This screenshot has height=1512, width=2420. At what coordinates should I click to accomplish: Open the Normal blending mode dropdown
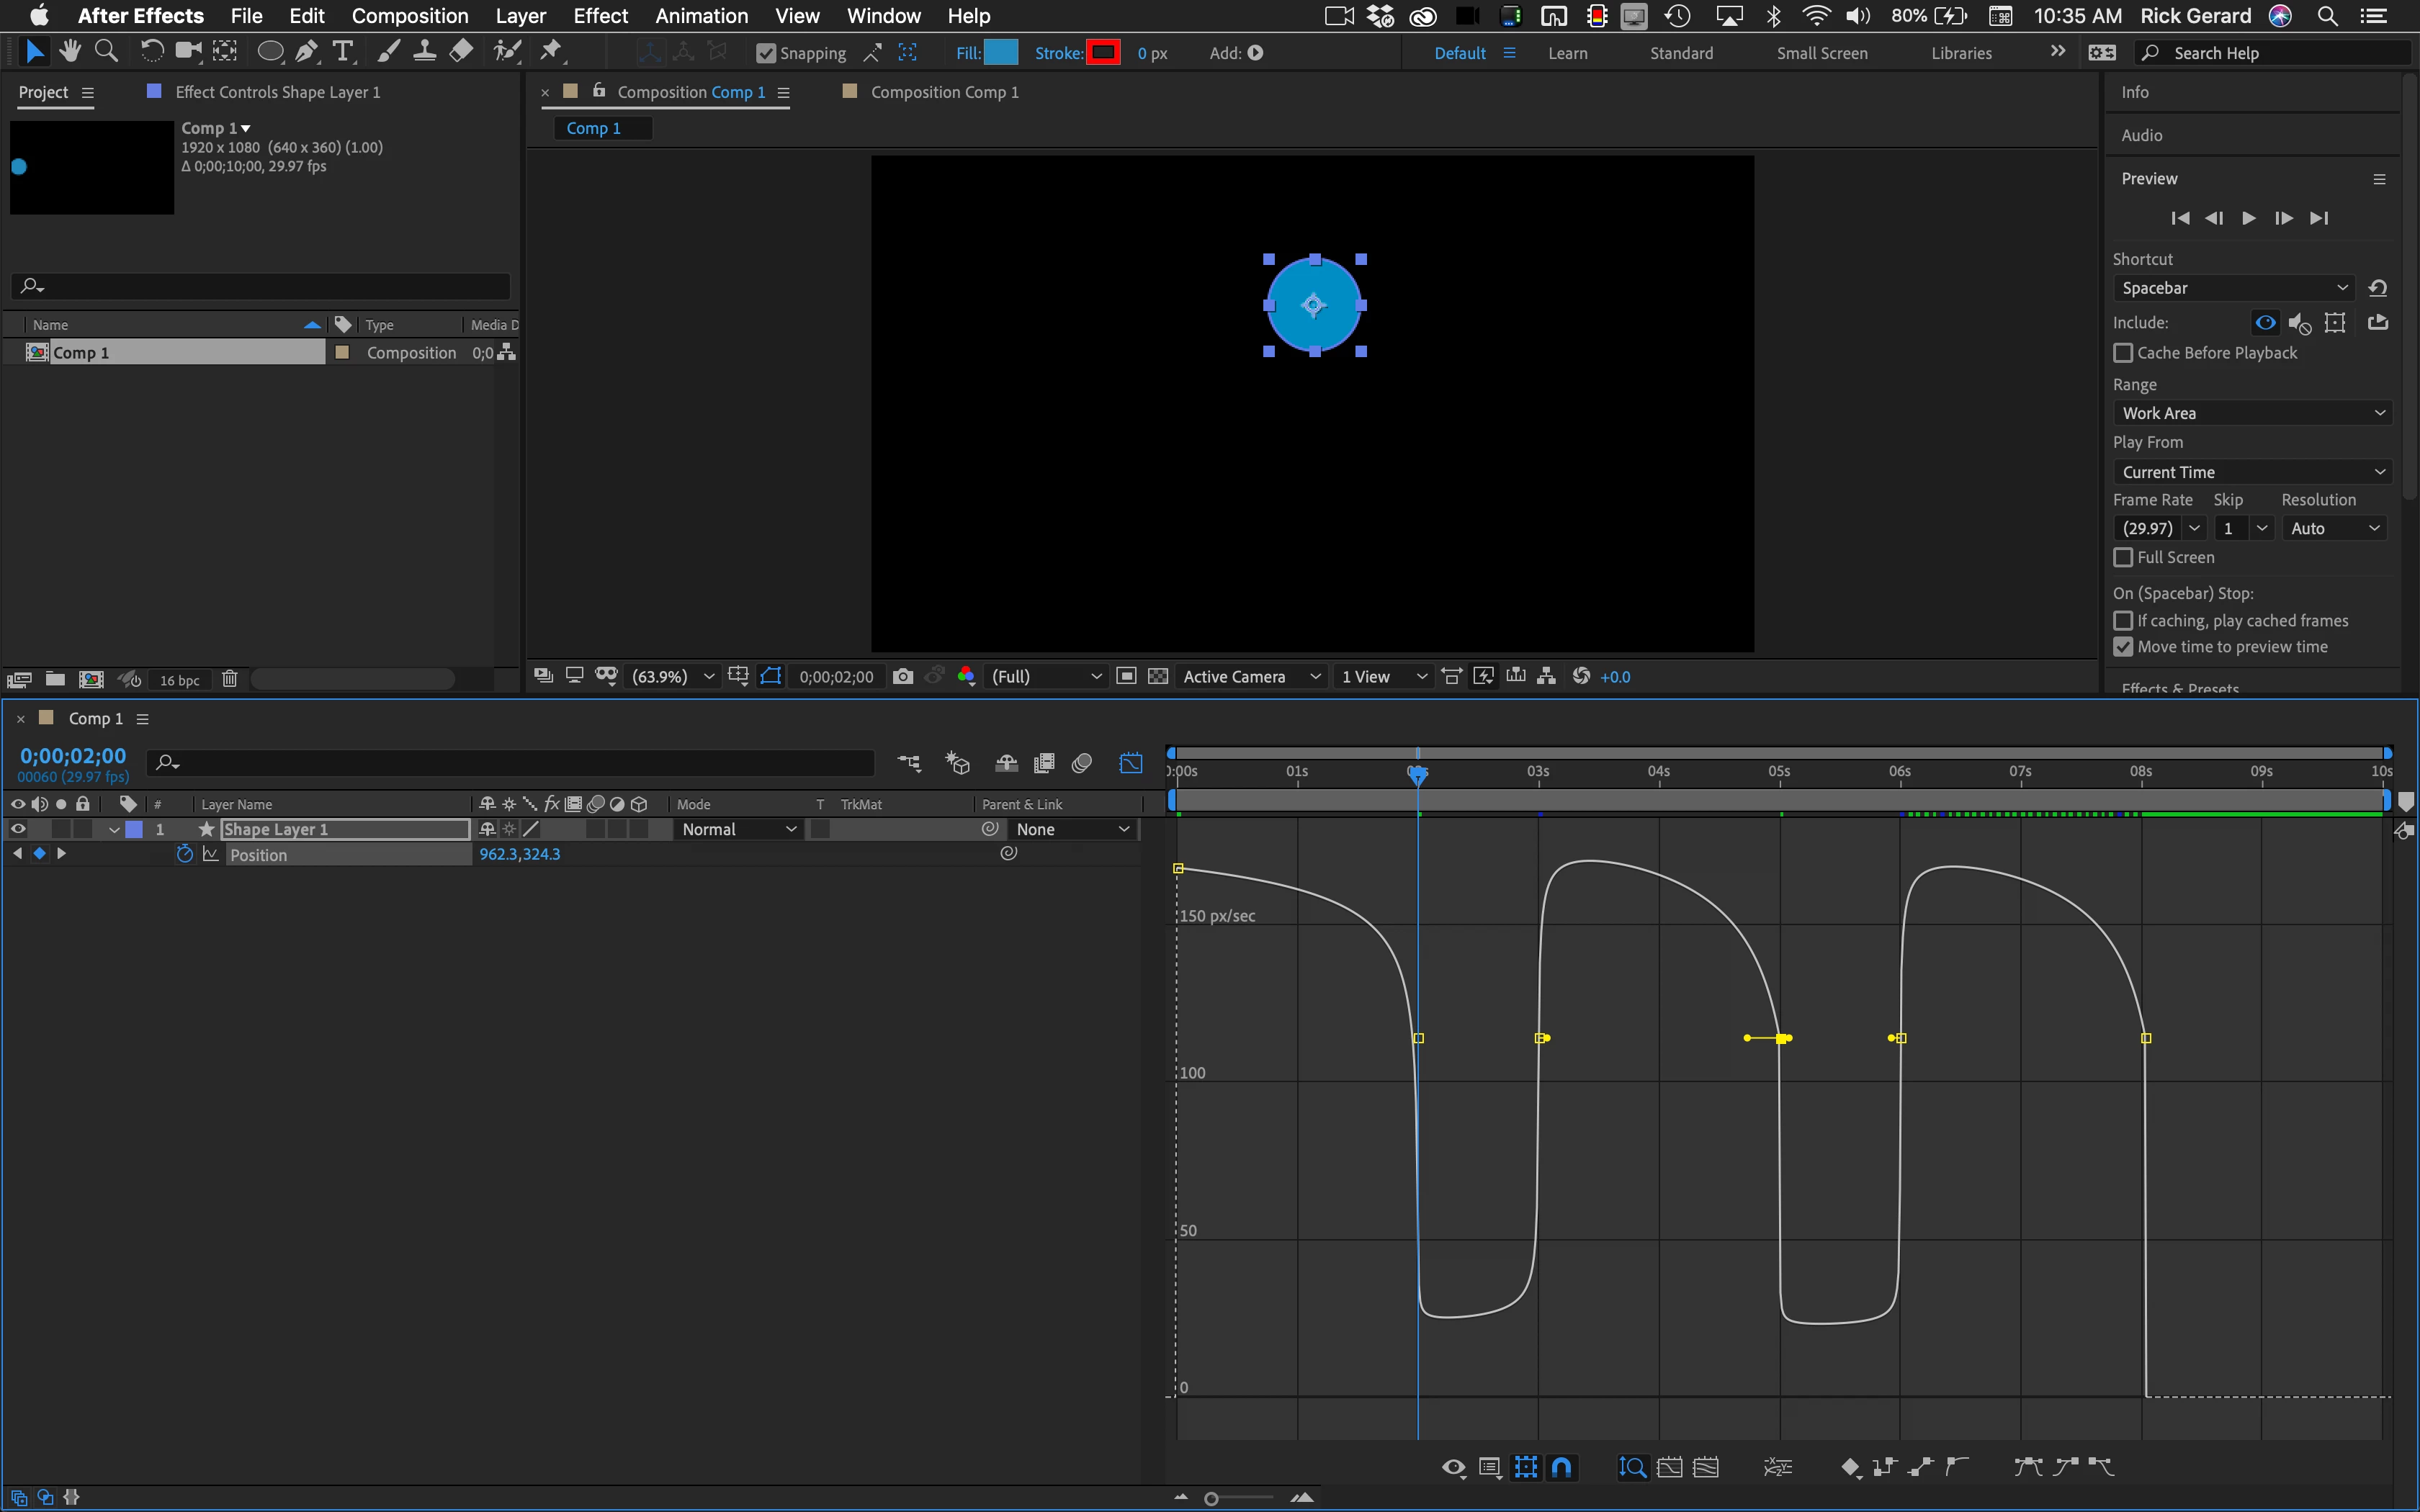pyautogui.click(x=738, y=829)
